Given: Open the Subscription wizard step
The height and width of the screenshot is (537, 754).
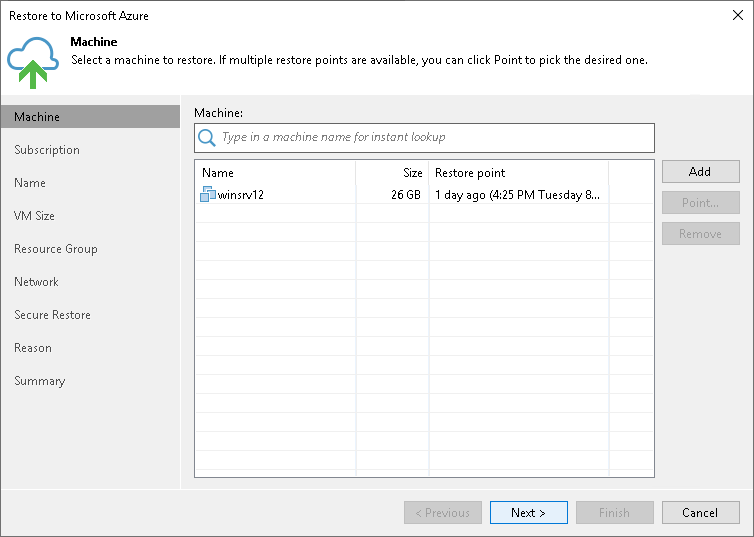Looking at the screenshot, I should pos(47,150).
